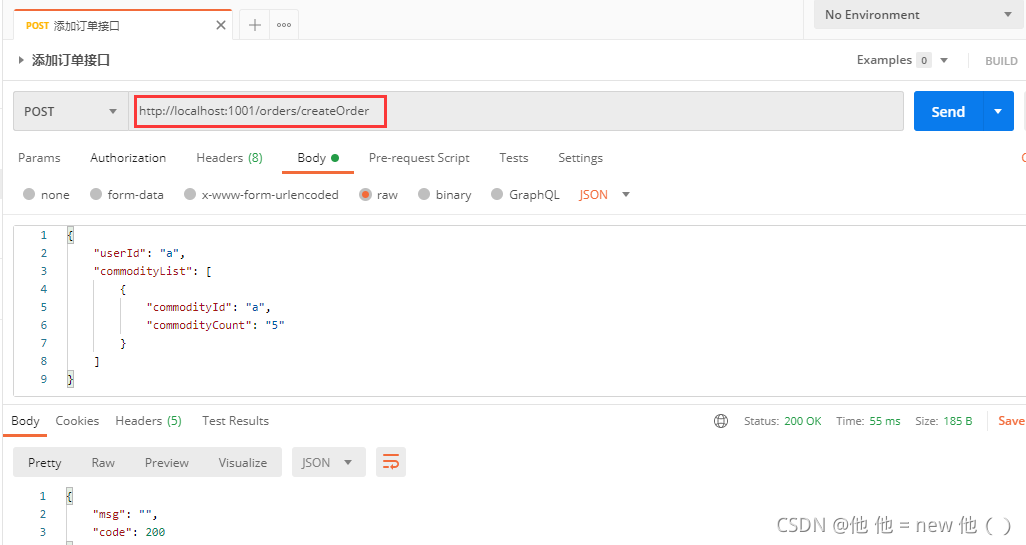Select the binary body type

click(444, 194)
